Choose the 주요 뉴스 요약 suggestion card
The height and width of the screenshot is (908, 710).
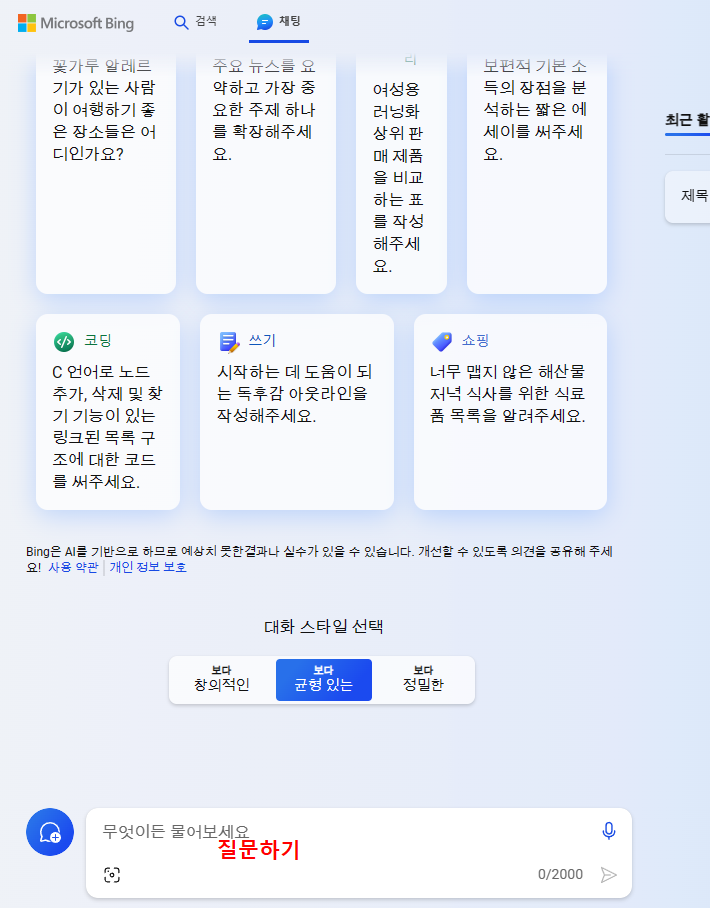coord(266,174)
